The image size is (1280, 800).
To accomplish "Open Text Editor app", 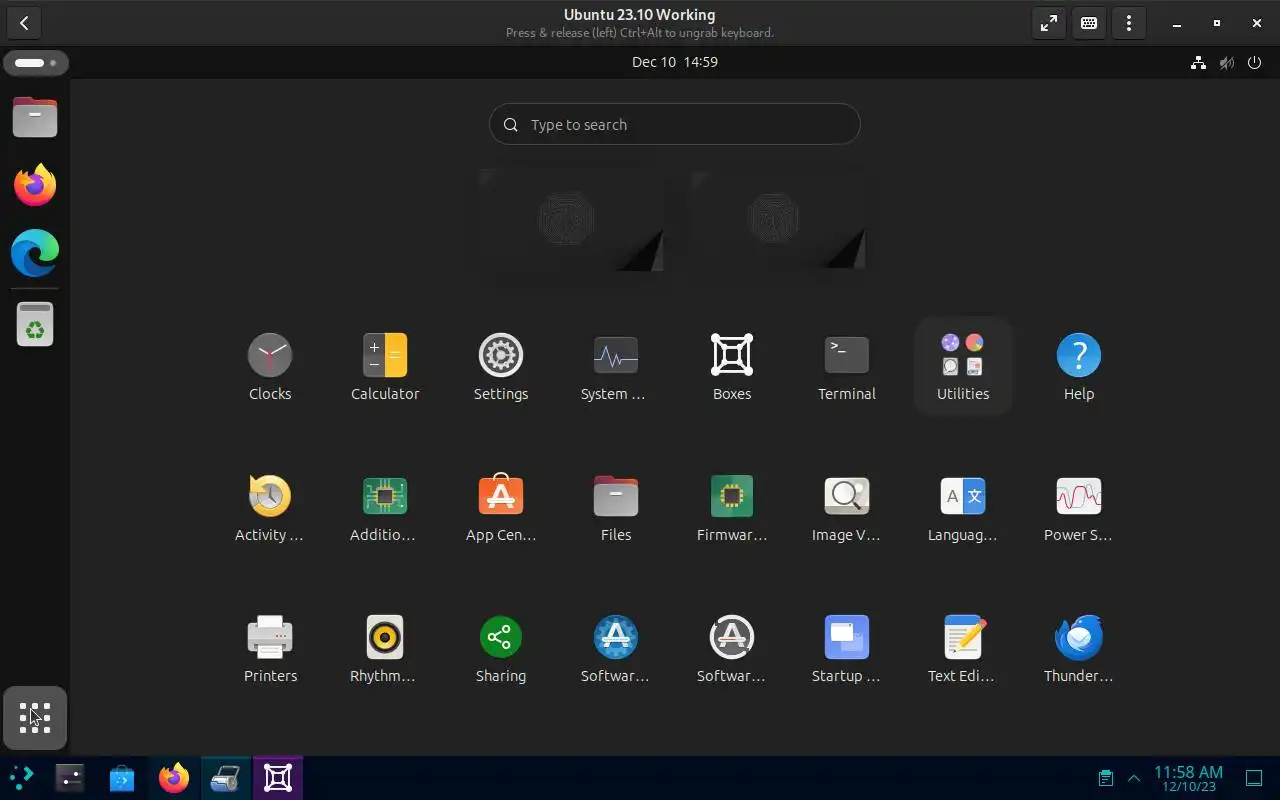I will (x=963, y=649).
